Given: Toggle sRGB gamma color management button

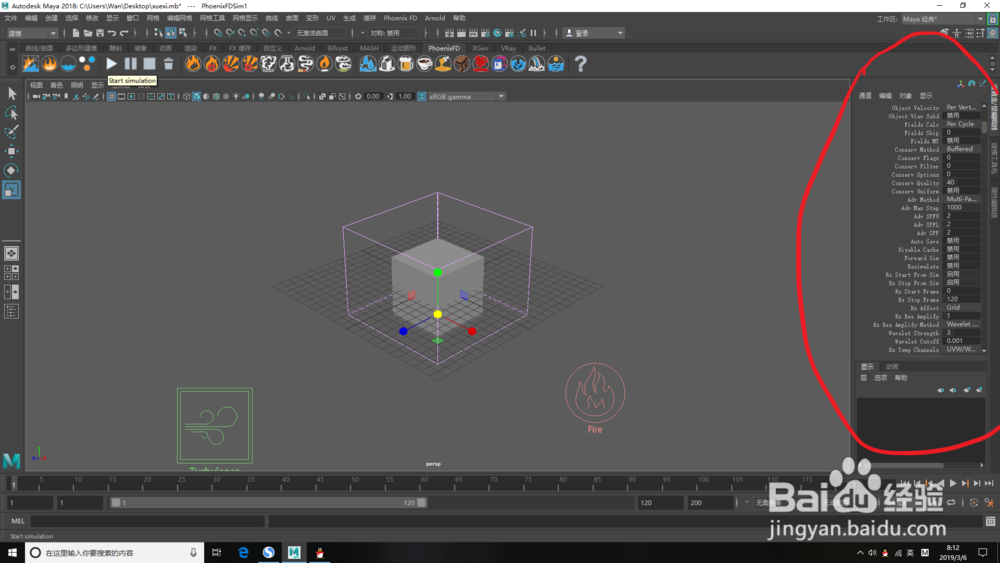Looking at the screenshot, I should [x=422, y=96].
